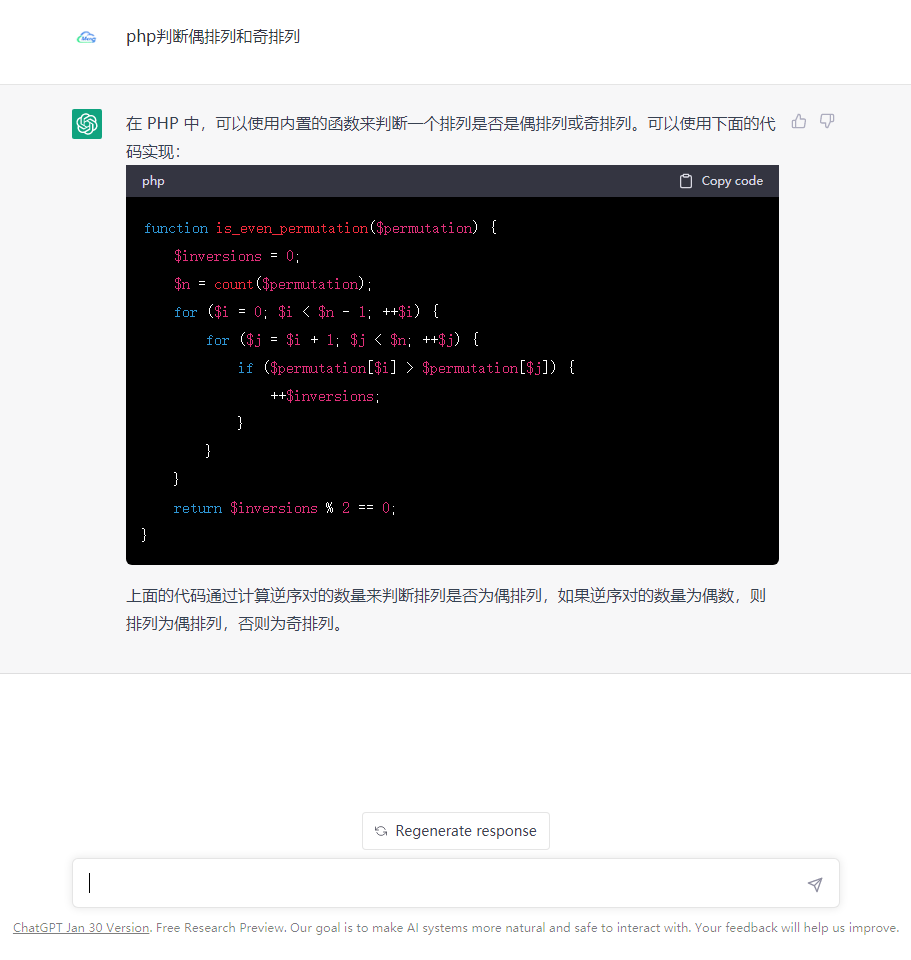Click the ChatGPT assistant avatar logo
The image size is (911, 960).
coord(87,124)
